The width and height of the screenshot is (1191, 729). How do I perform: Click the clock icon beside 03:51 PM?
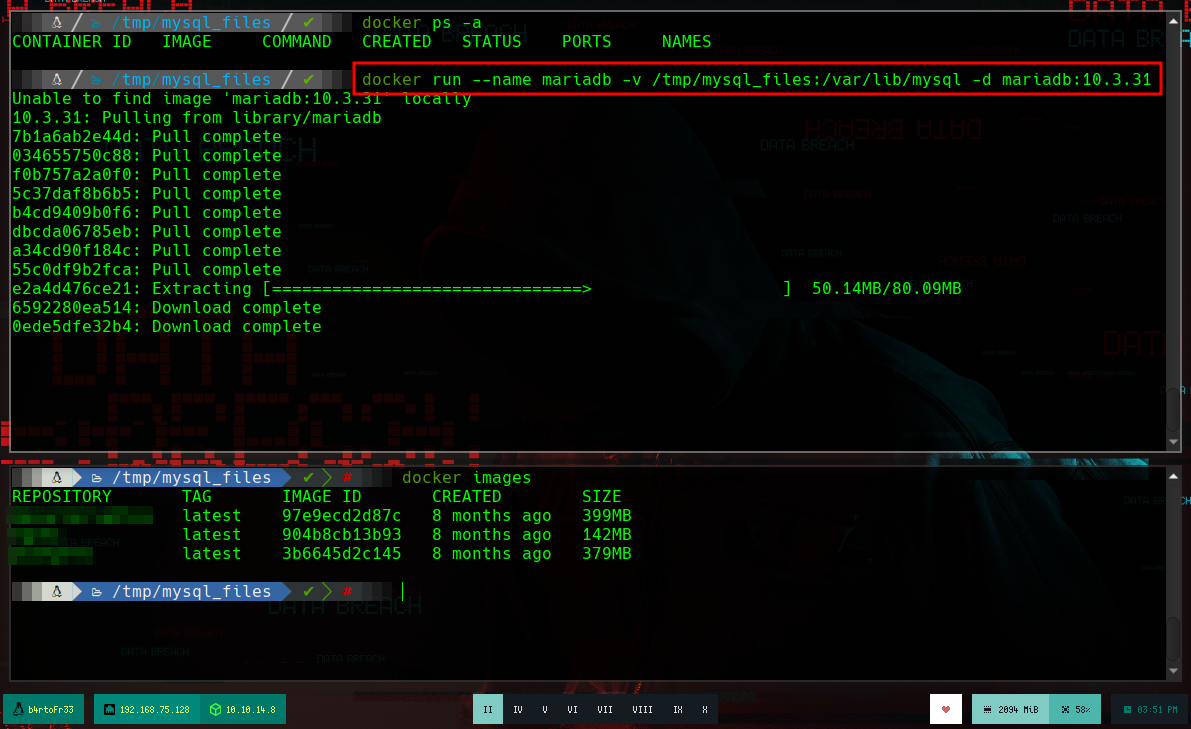coord(1127,709)
